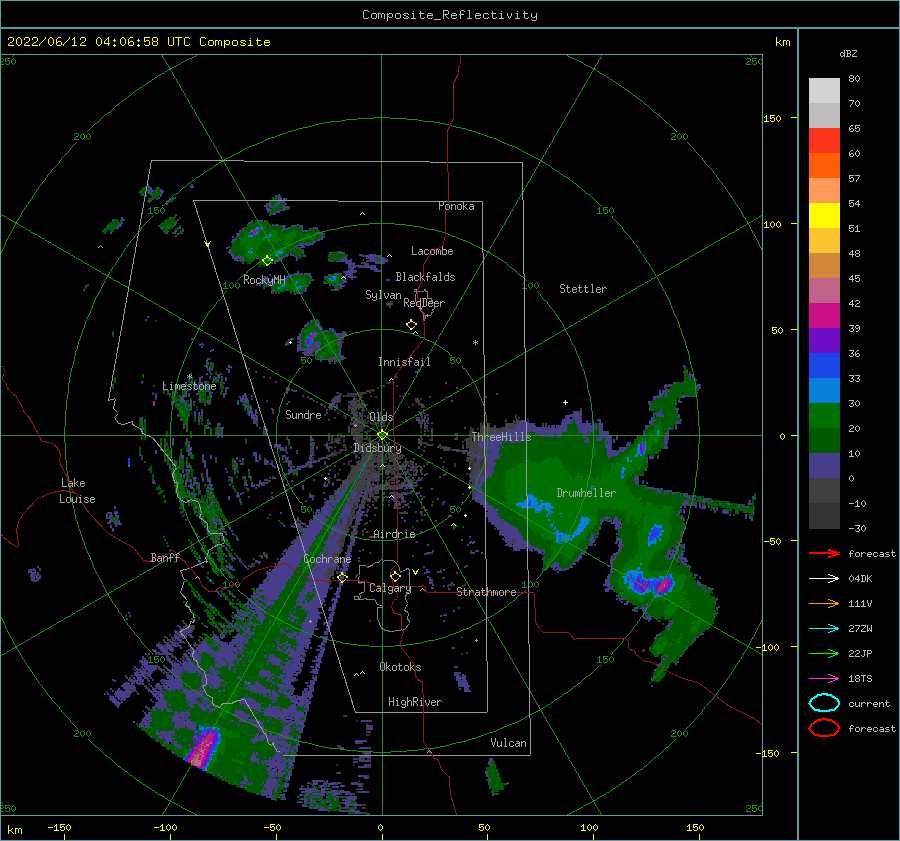
Task: Pick the magenta 39-42 dBZ swatch
Action: (x=824, y=315)
